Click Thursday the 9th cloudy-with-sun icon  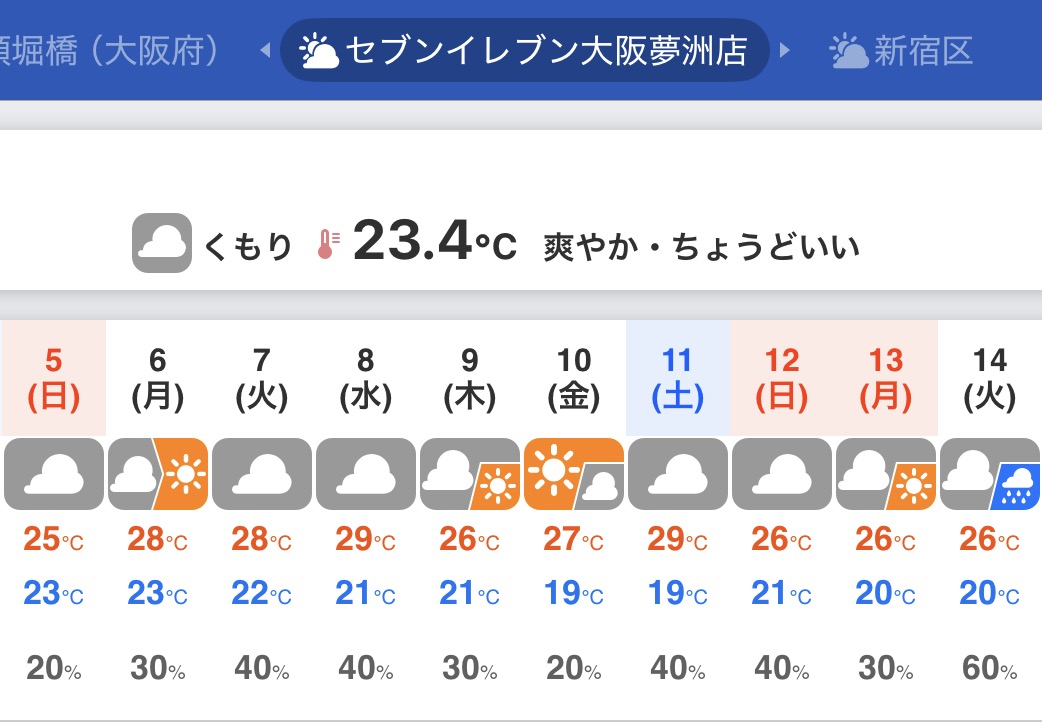tap(470, 474)
